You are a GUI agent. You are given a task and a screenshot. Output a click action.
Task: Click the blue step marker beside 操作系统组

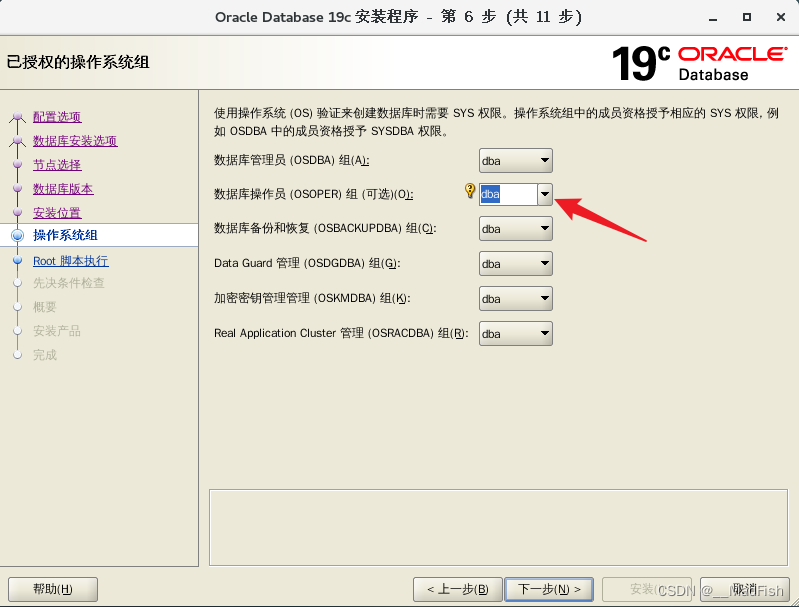pyautogui.click(x=18, y=235)
